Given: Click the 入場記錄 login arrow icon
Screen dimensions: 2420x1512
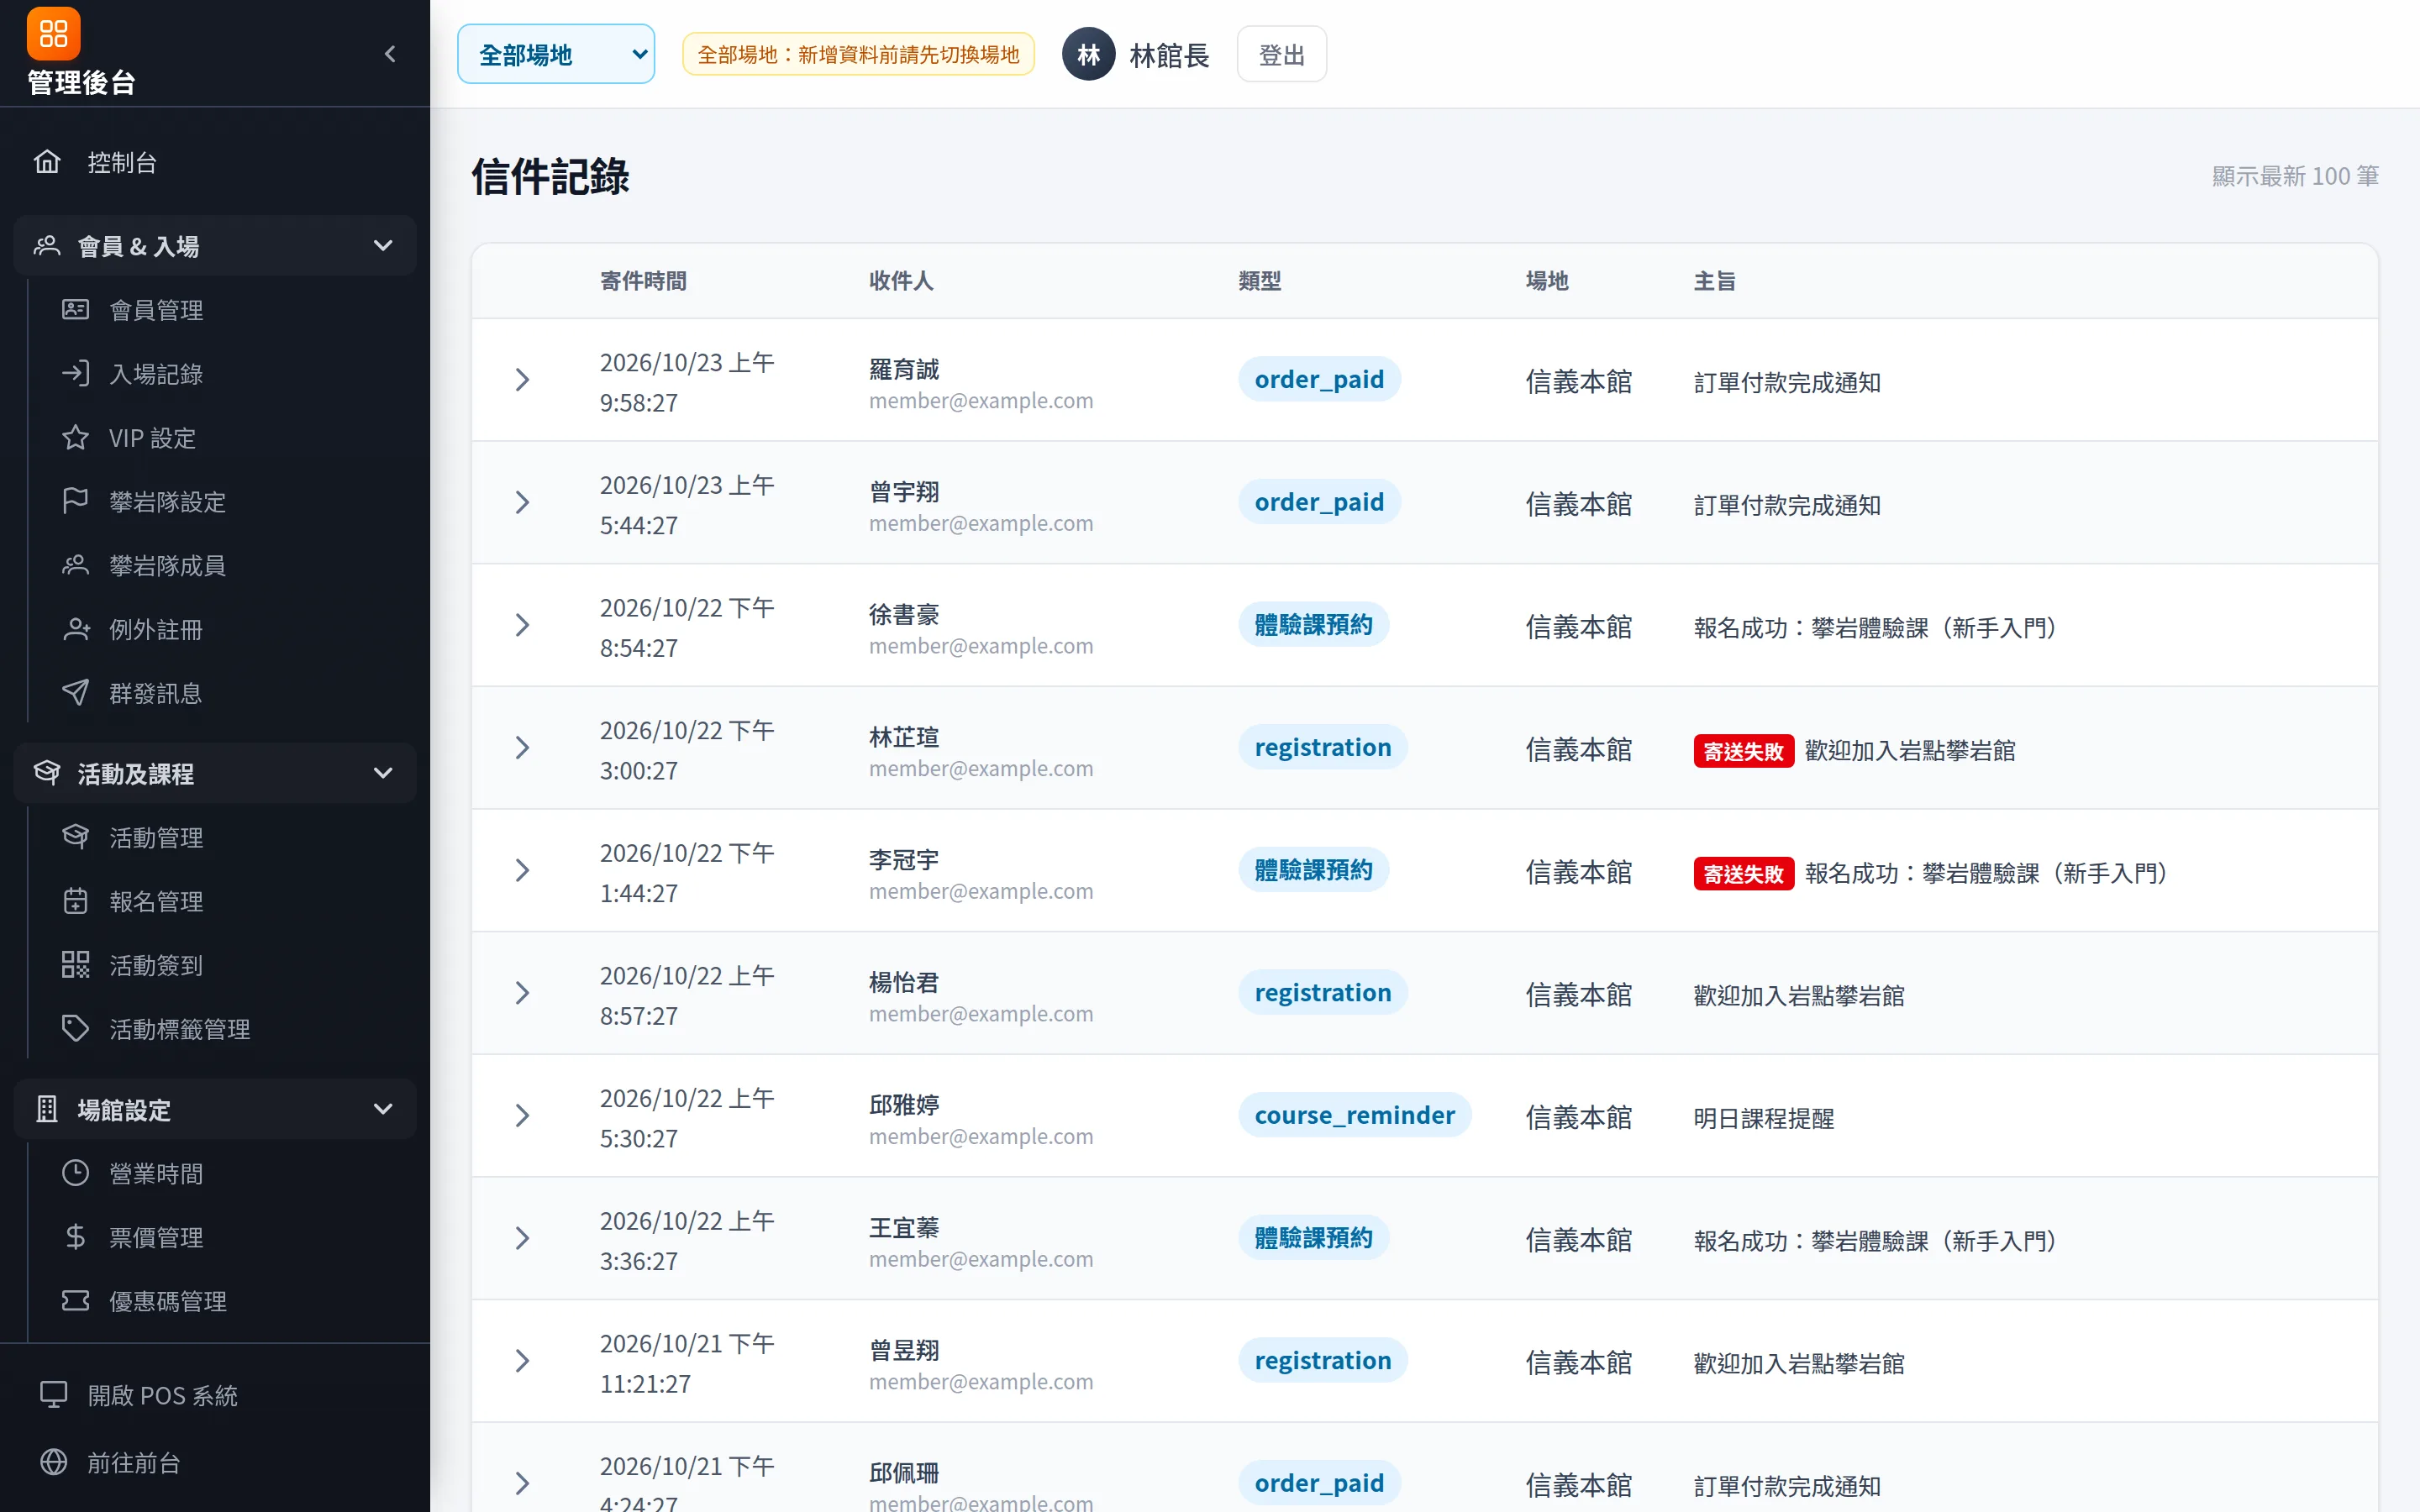Looking at the screenshot, I should click(75, 373).
